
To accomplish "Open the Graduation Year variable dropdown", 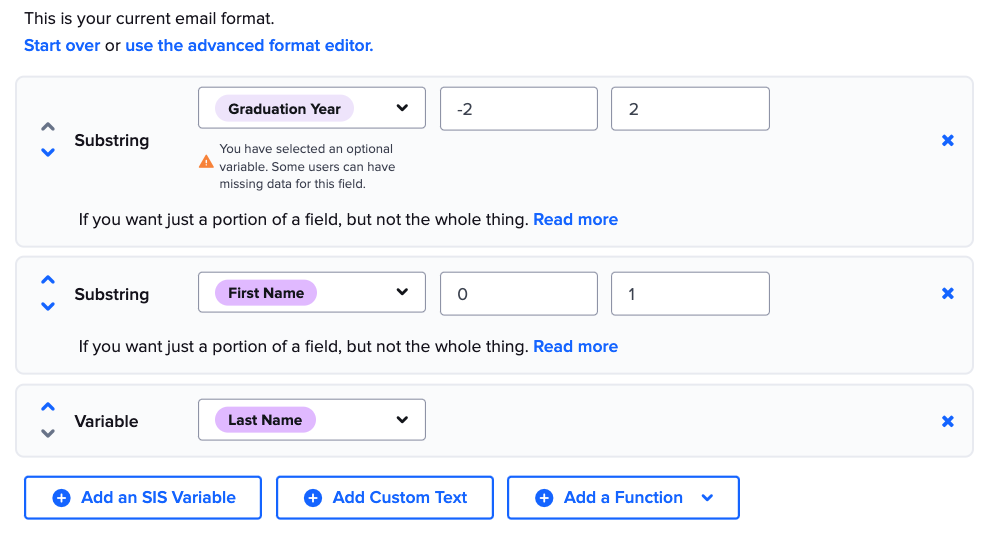I will point(312,108).
